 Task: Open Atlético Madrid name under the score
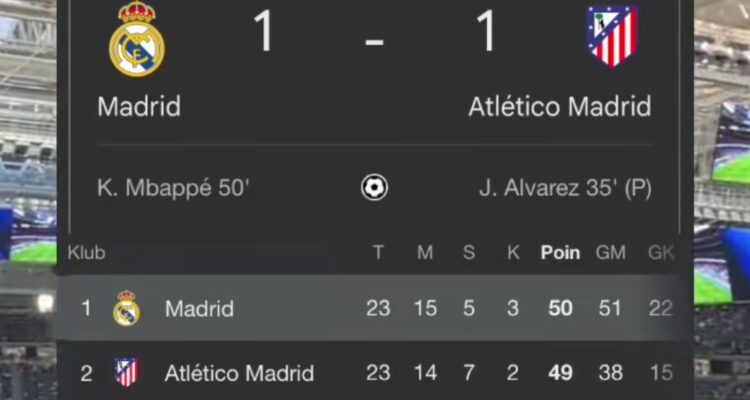coord(560,106)
